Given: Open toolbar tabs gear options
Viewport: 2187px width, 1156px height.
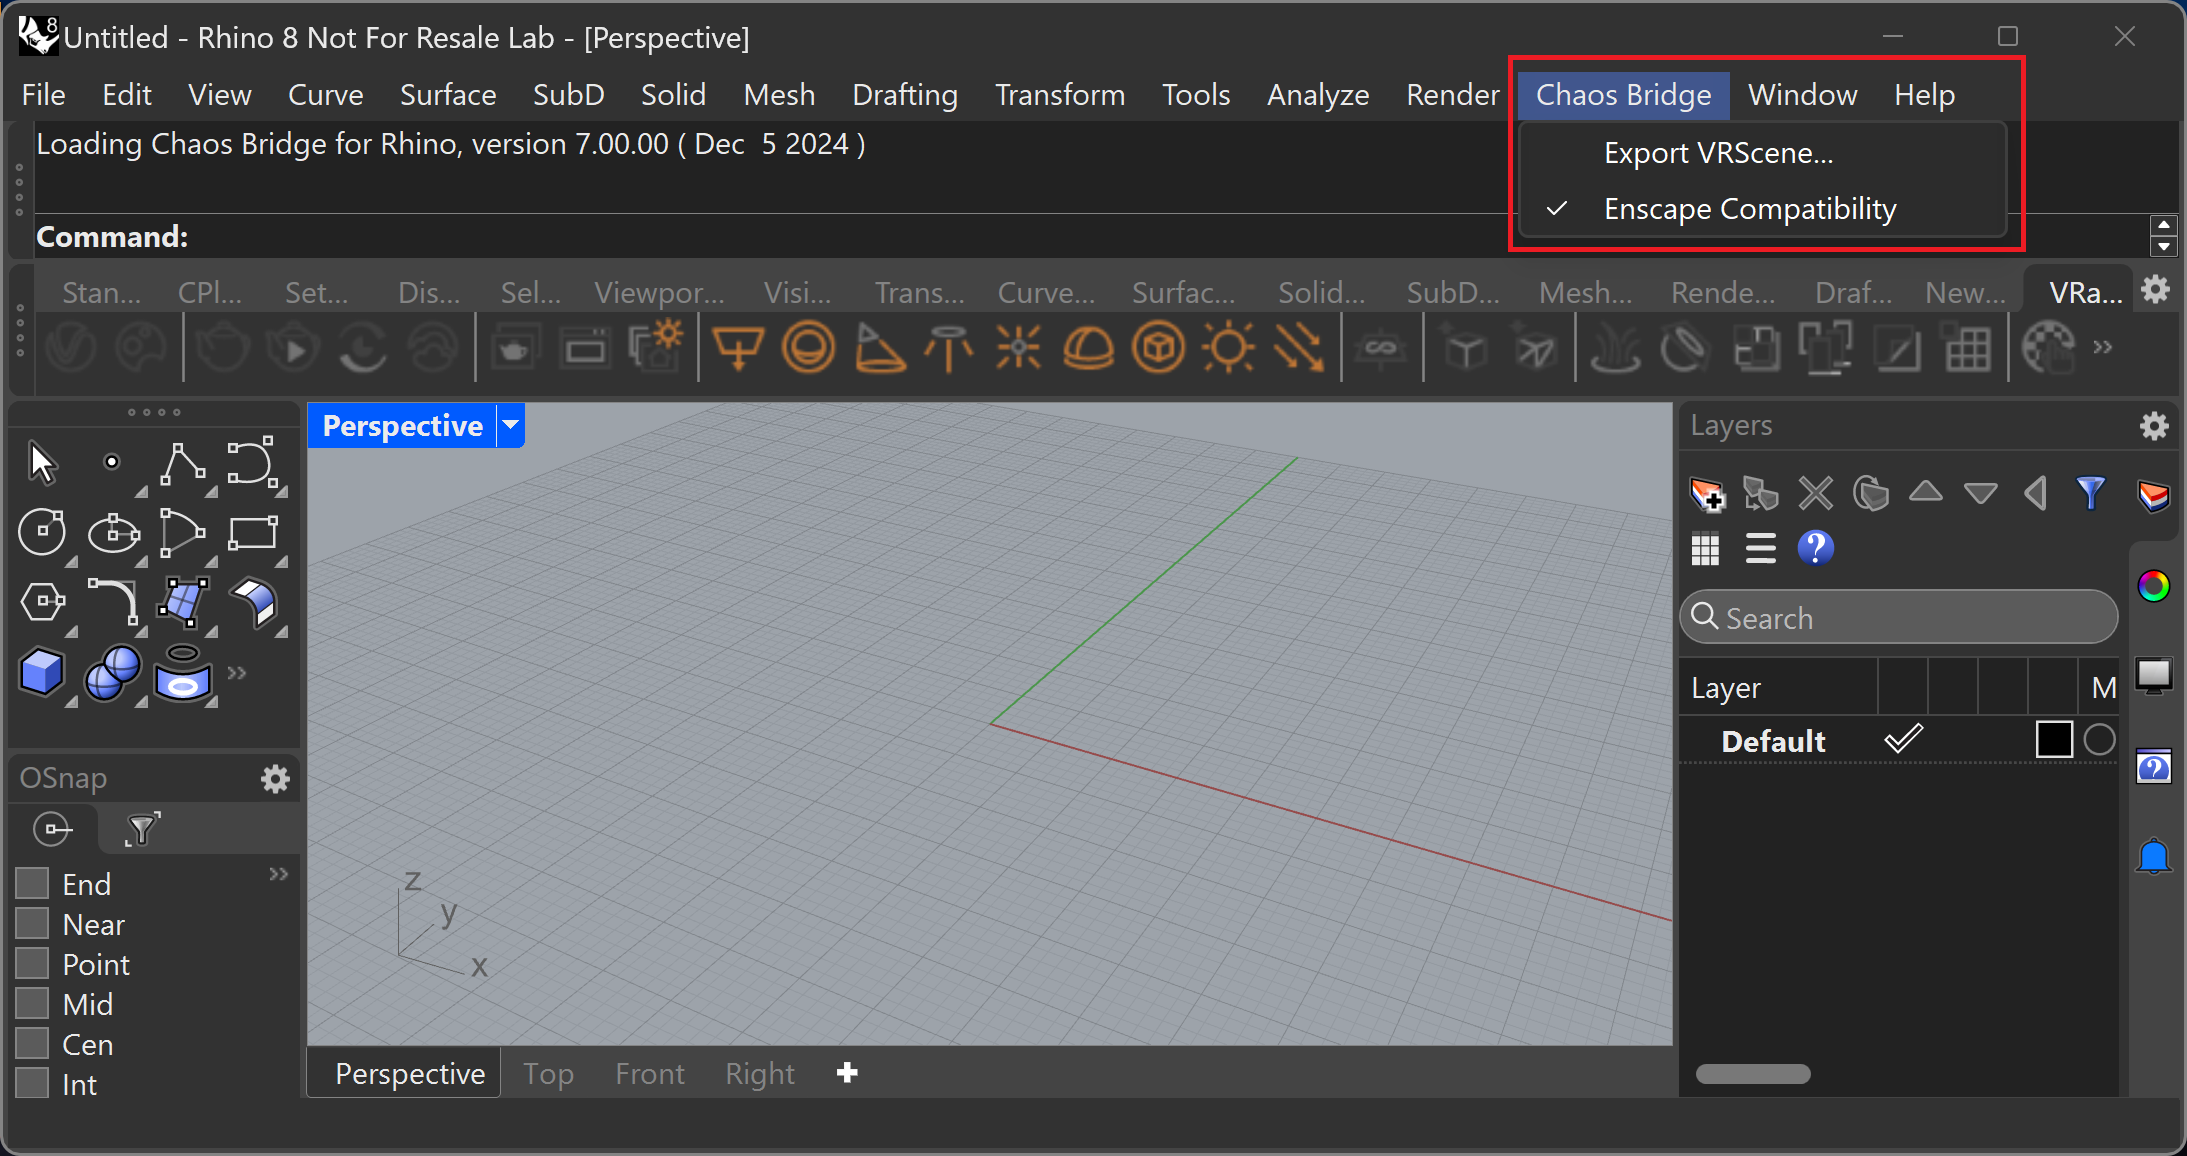Looking at the screenshot, I should [2155, 290].
